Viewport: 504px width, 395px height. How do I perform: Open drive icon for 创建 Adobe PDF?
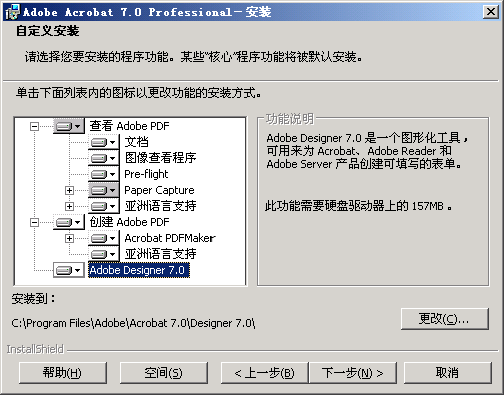click(69, 222)
